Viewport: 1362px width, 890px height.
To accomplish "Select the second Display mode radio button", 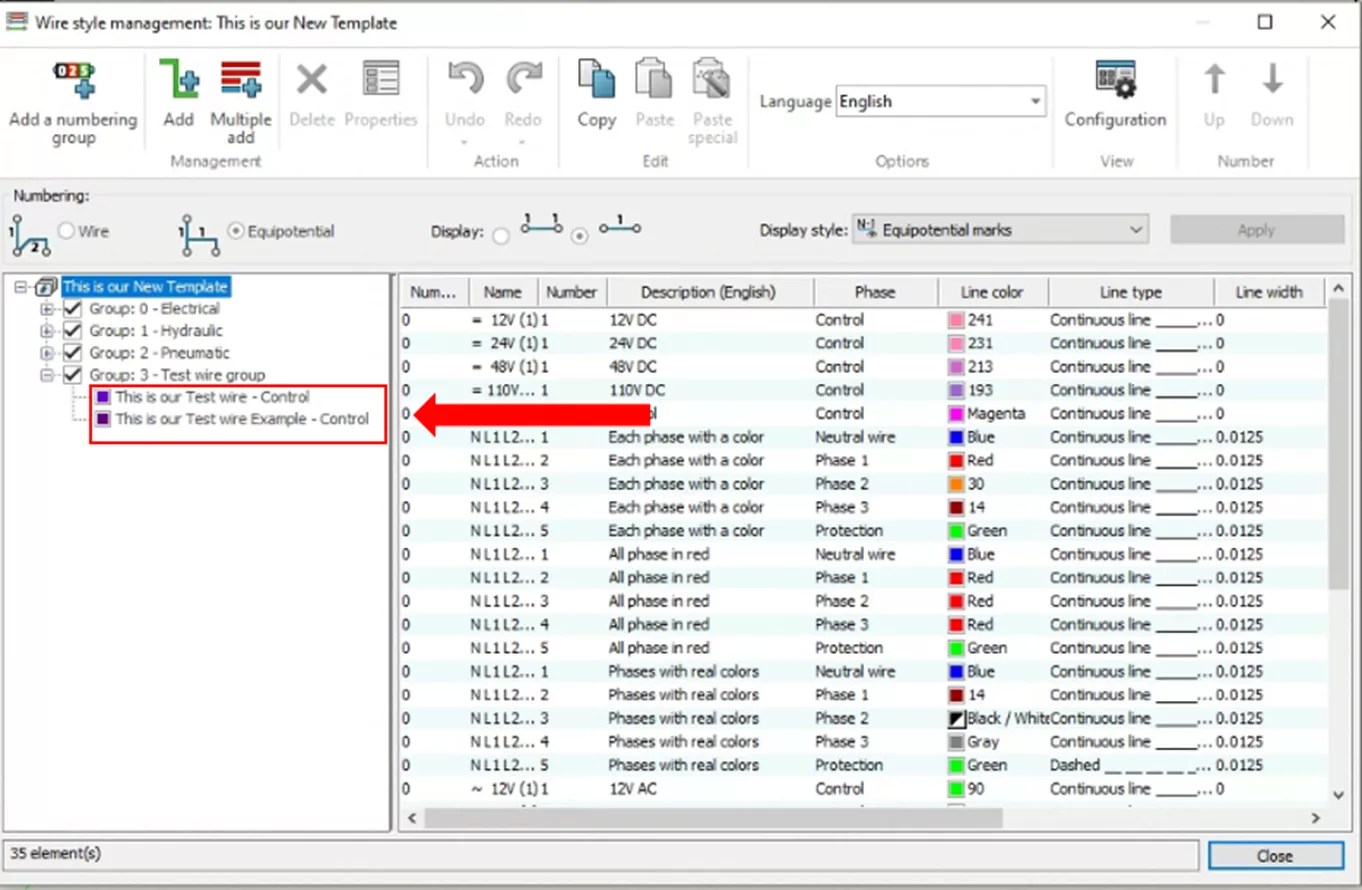I will [x=579, y=235].
